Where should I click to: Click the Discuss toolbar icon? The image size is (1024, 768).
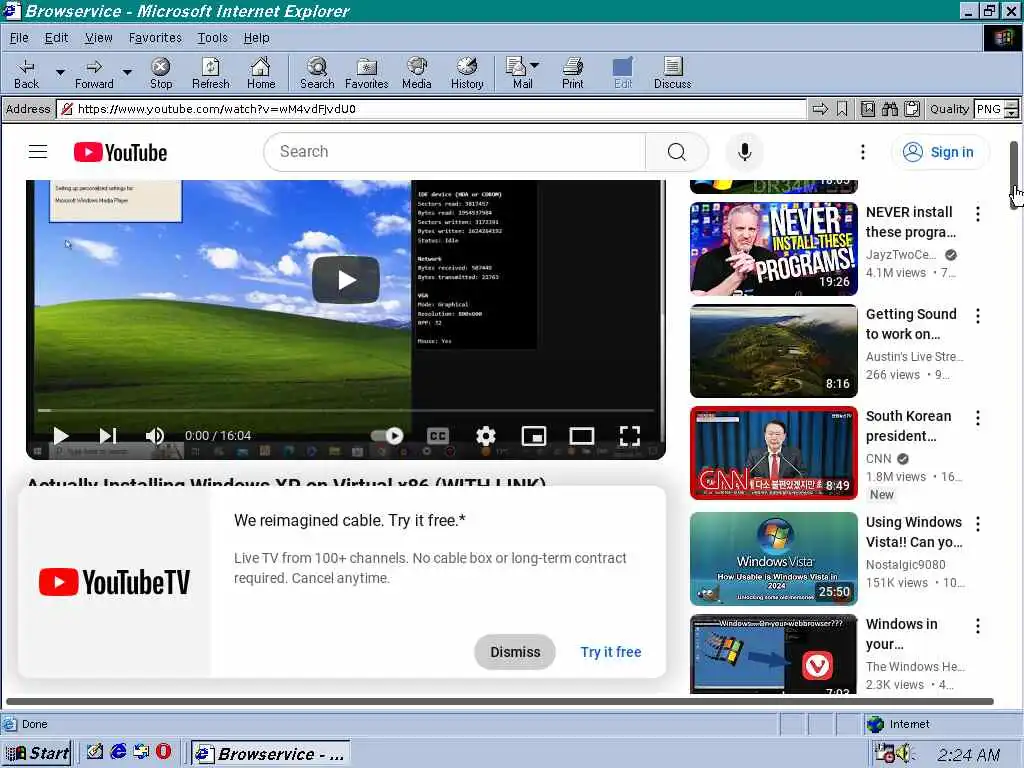point(673,73)
